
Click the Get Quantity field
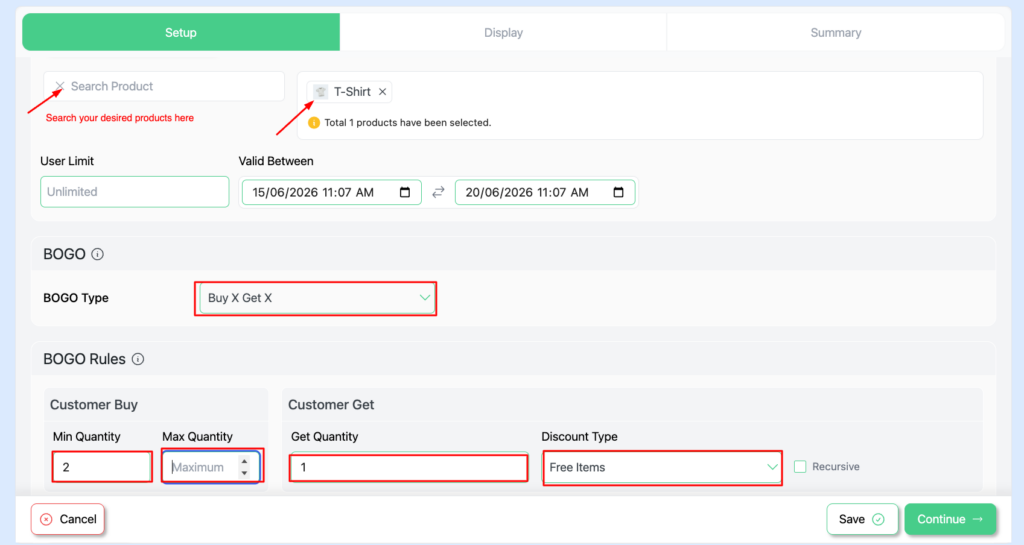point(409,467)
